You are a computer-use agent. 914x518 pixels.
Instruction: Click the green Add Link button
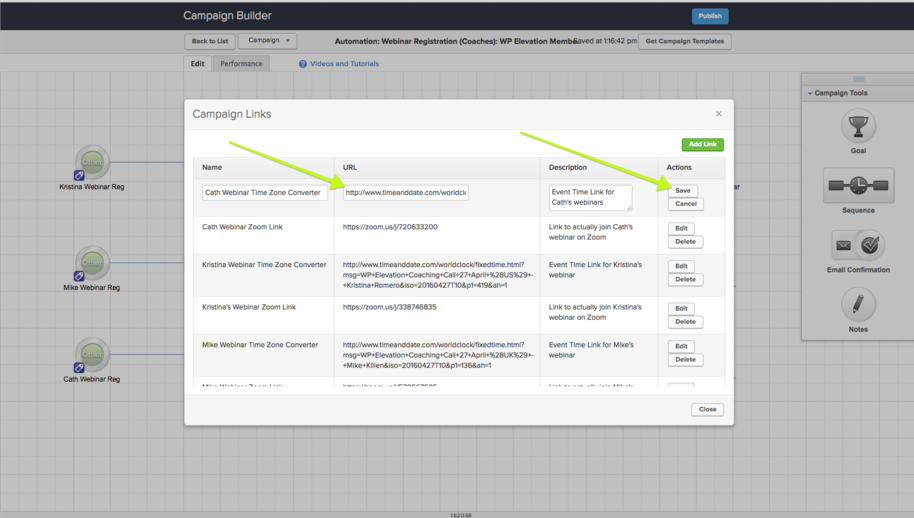(702, 144)
